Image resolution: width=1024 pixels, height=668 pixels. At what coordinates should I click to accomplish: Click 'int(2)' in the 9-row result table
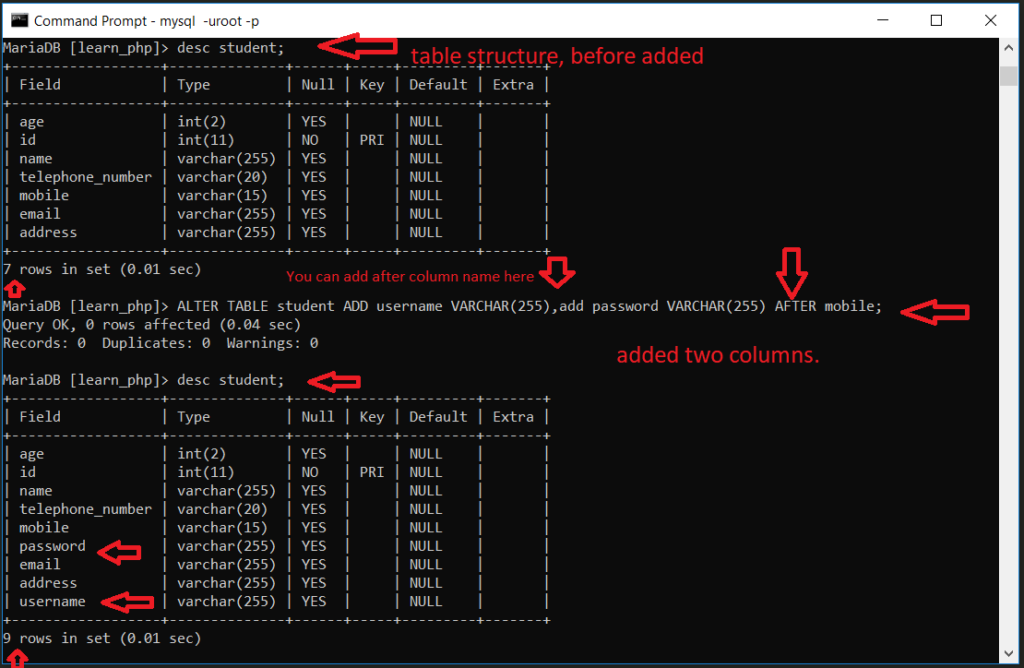point(202,454)
